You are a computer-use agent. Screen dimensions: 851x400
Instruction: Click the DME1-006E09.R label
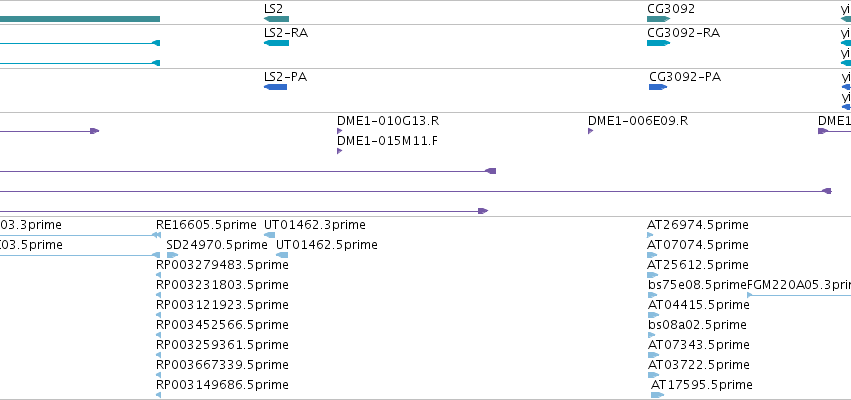click(638, 121)
